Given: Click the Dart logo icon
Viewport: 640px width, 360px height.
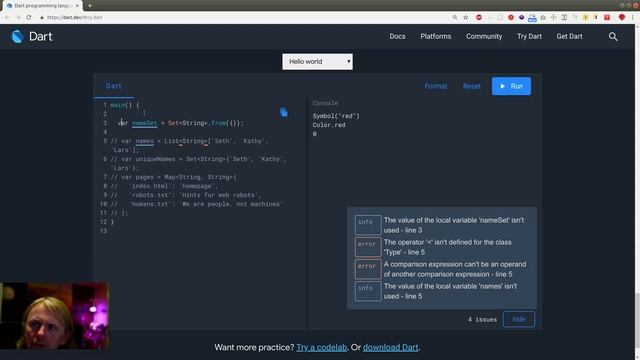Looking at the screenshot, I should click(17, 36).
